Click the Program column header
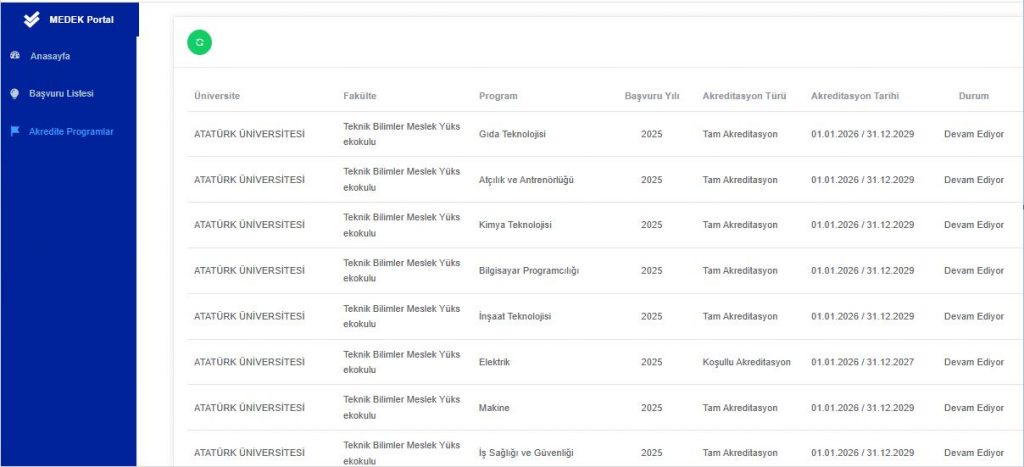This screenshot has height=467, width=1024. [498, 96]
